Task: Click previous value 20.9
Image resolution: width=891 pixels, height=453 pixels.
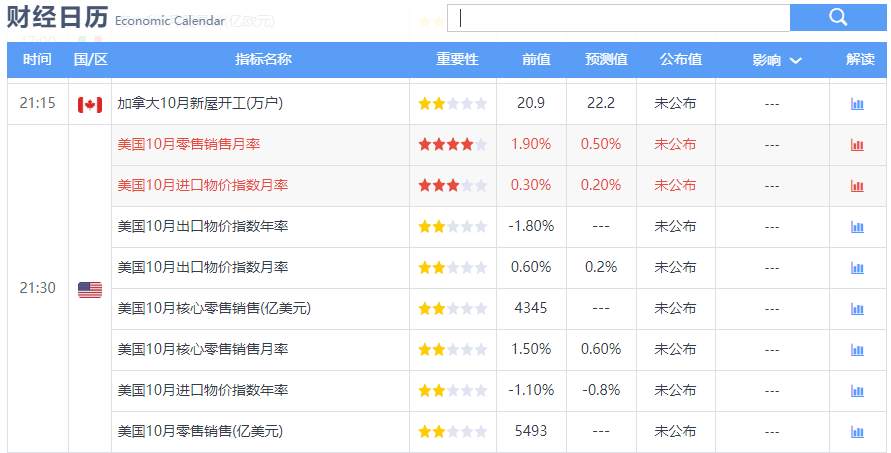Action: [531, 103]
